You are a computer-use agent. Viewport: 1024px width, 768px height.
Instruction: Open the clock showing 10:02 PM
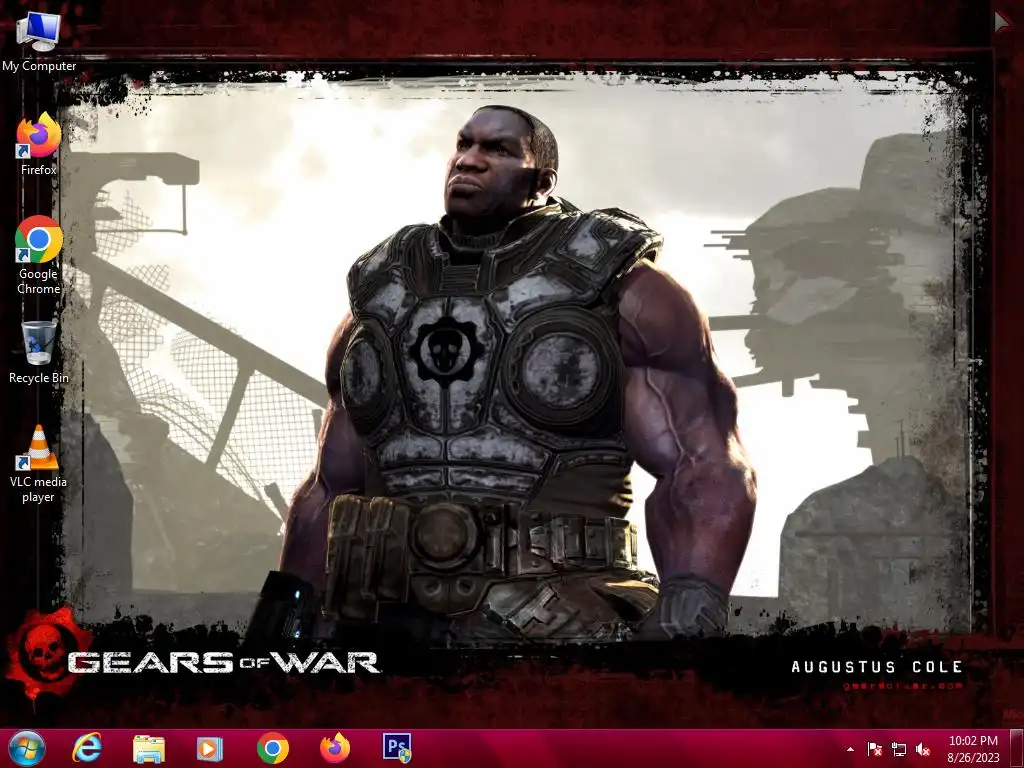(x=973, y=741)
